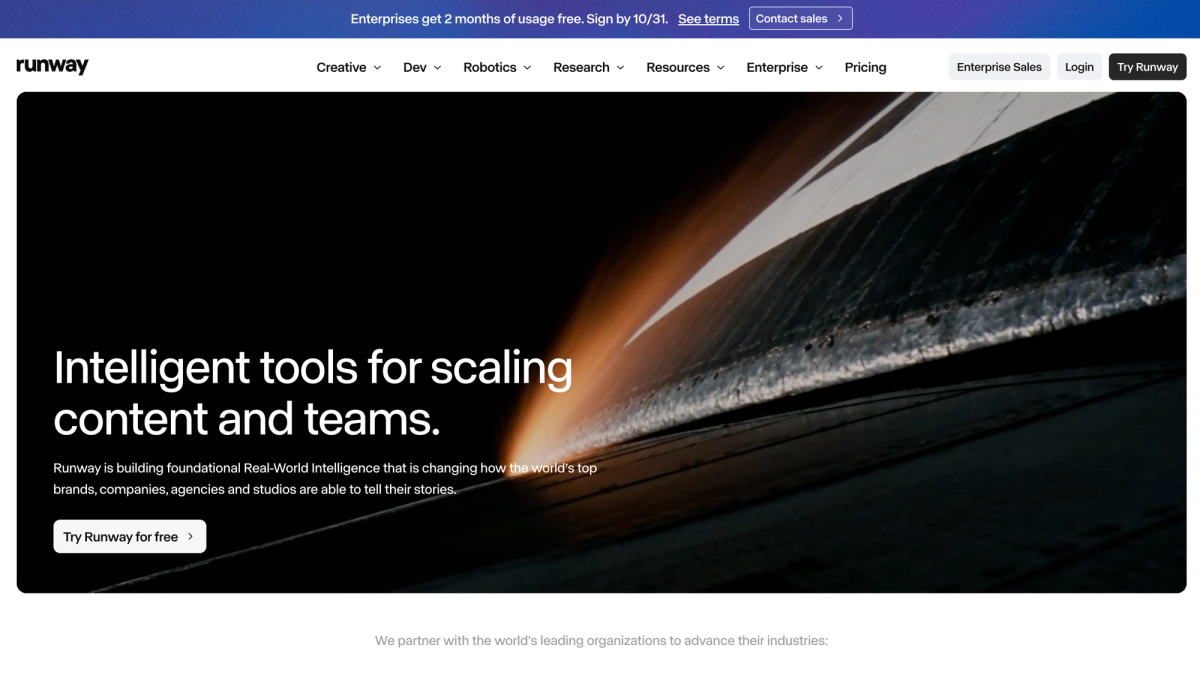Open the Research nav item
Viewport: 1200px width, 675px height.
click(x=589, y=67)
